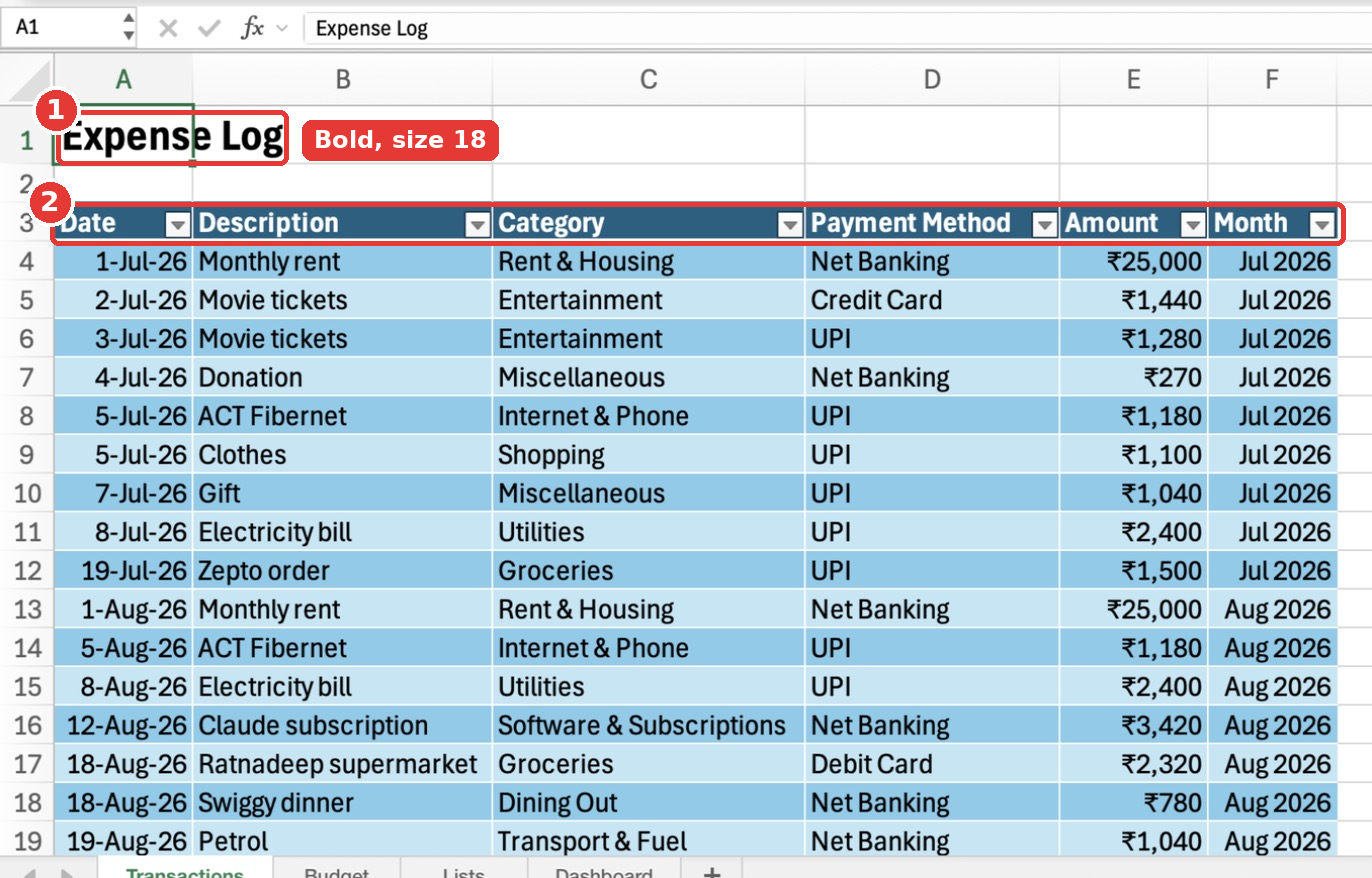Image resolution: width=1372 pixels, height=878 pixels.
Task: Open the Category column filter dropdown
Action: [790, 224]
